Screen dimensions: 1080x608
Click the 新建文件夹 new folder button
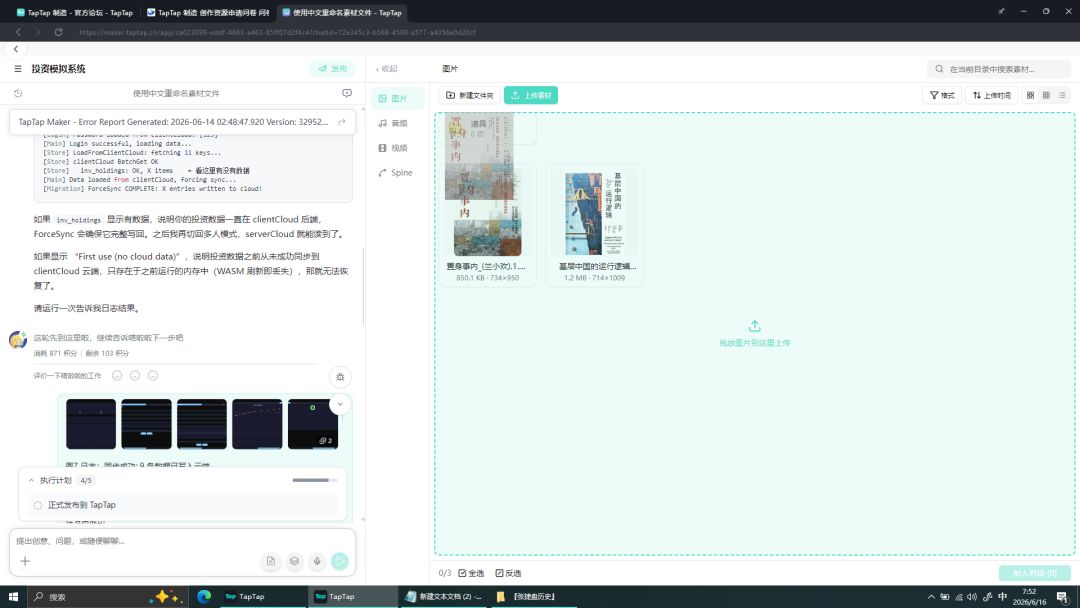pos(470,96)
